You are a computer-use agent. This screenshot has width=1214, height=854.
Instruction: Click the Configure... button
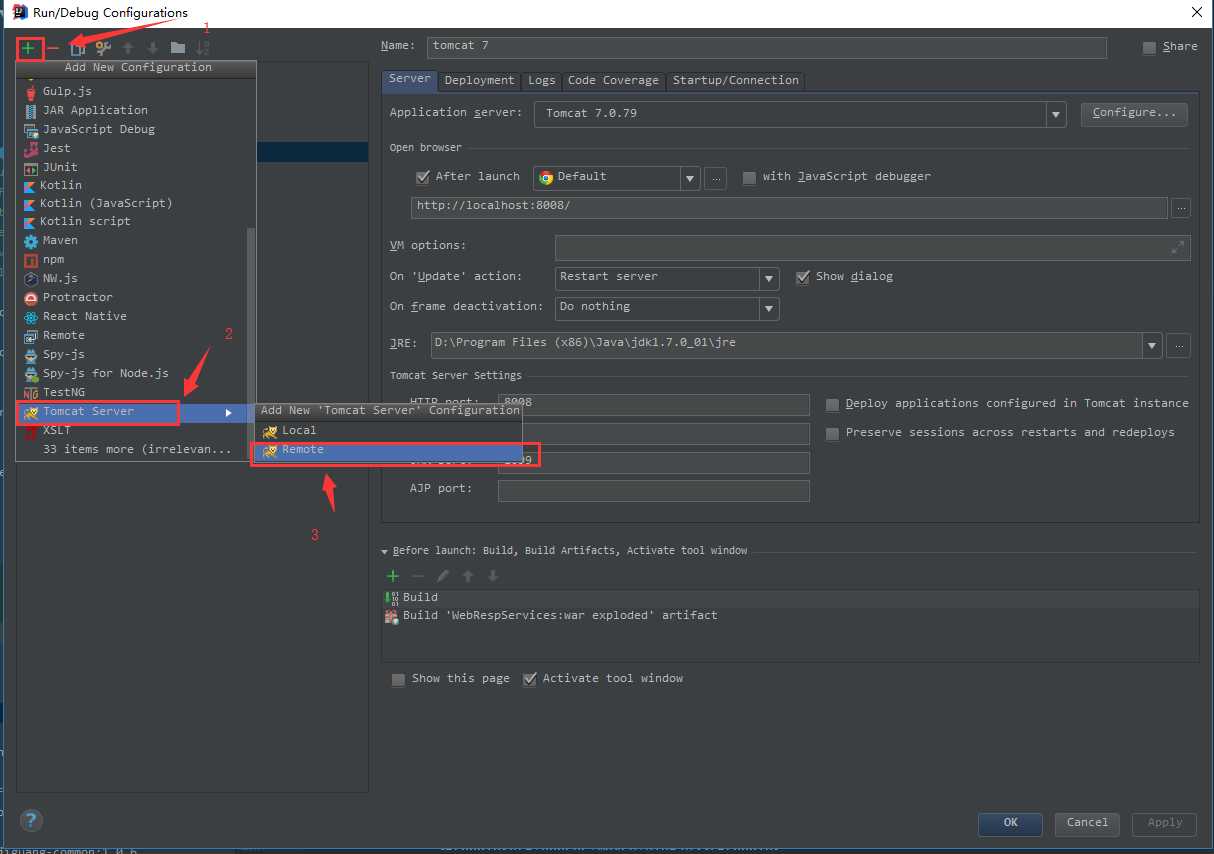[x=1134, y=113]
